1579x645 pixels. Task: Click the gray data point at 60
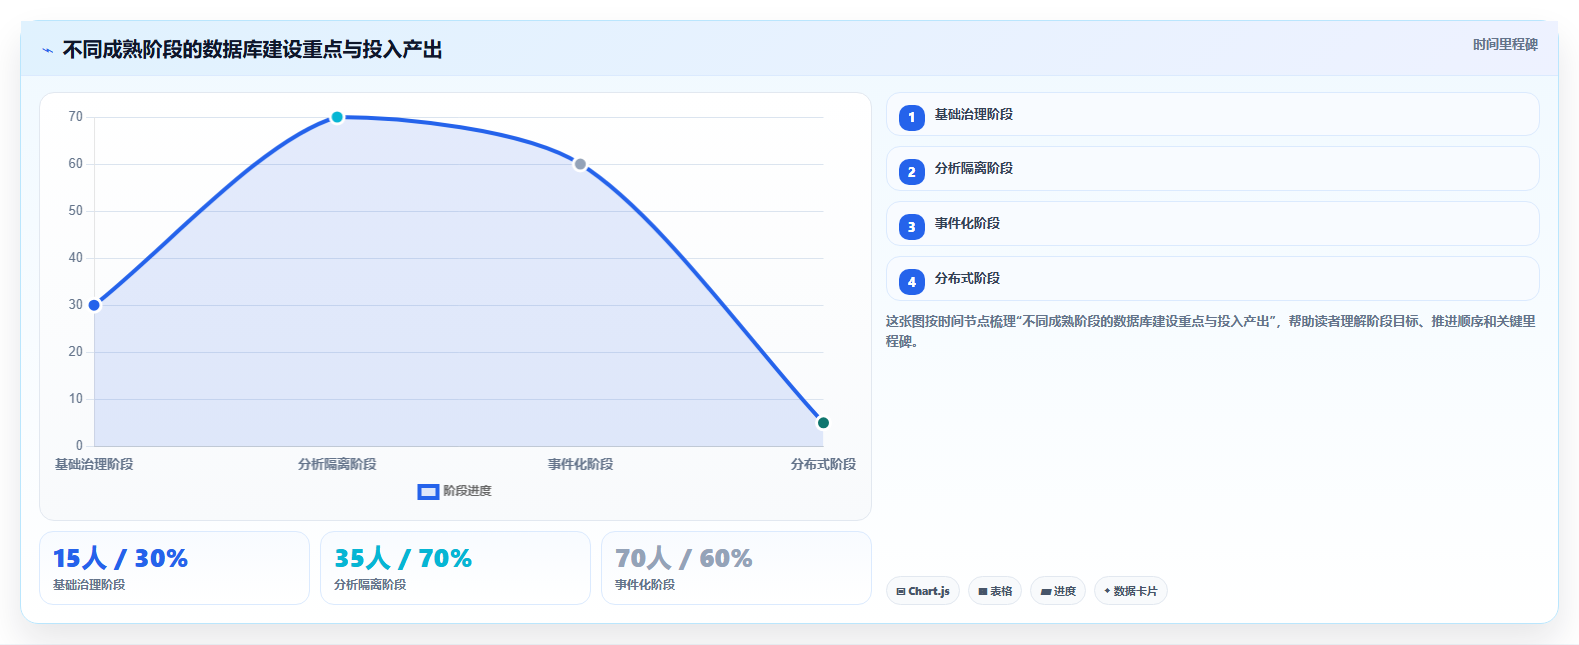click(x=580, y=164)
